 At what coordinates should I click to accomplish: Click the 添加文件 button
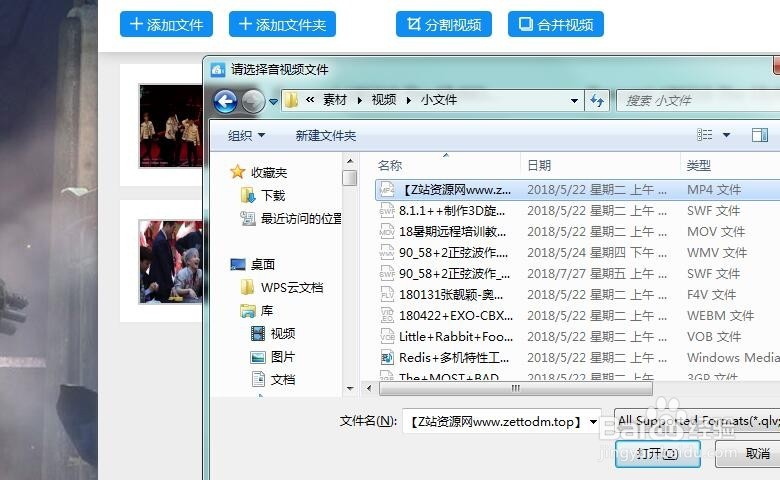[166, 24]
